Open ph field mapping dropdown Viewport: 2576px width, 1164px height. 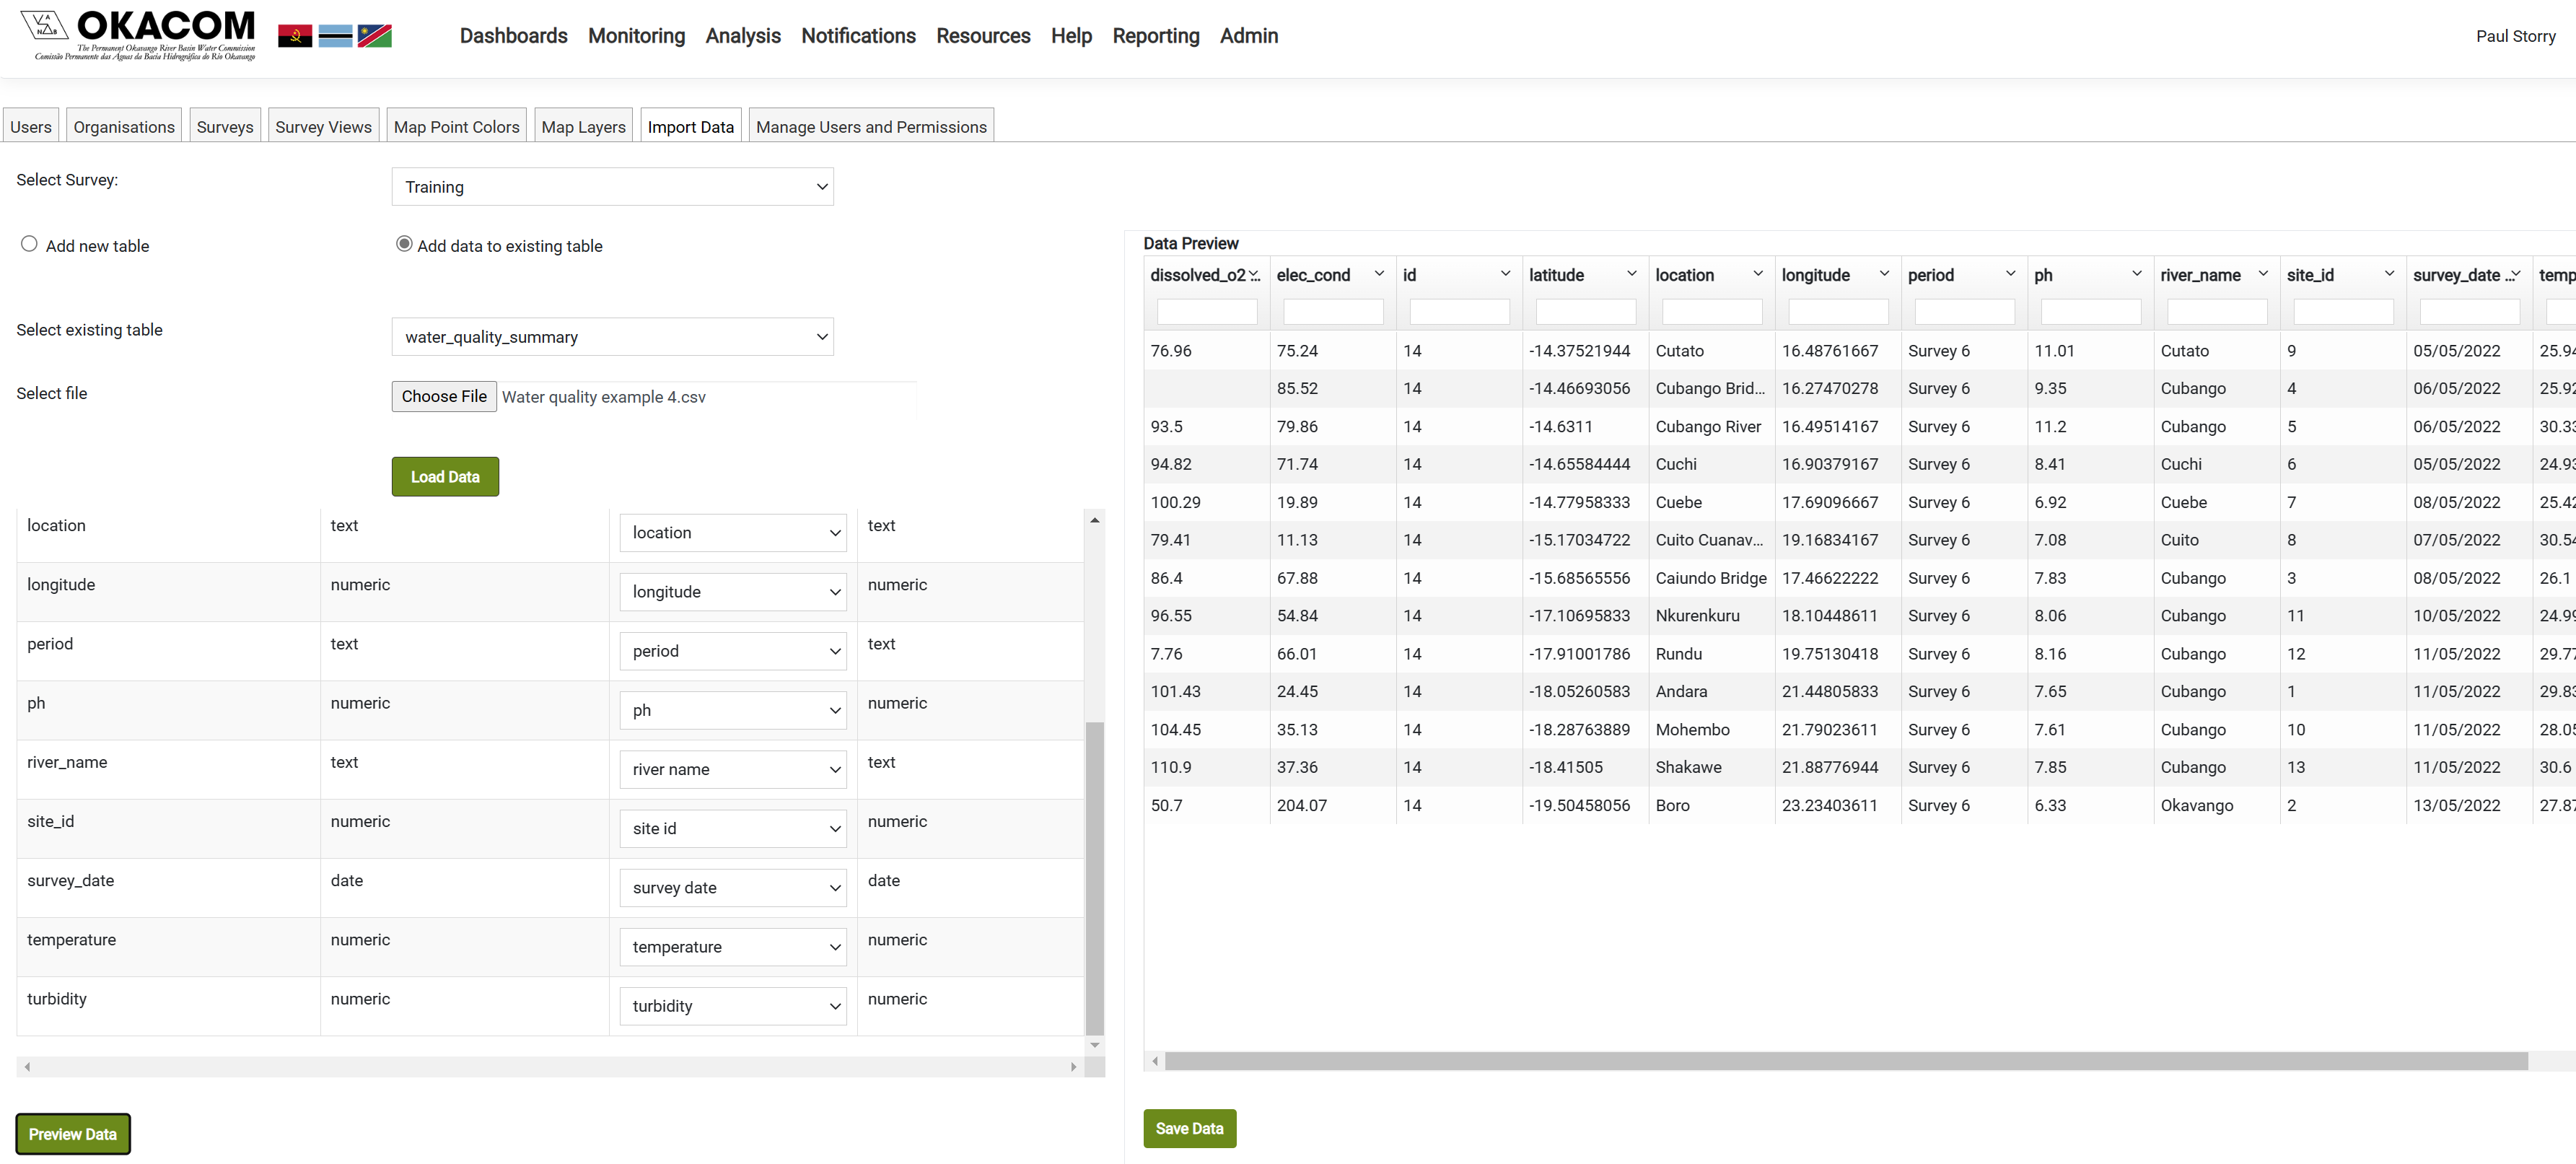tap(733, 710)
